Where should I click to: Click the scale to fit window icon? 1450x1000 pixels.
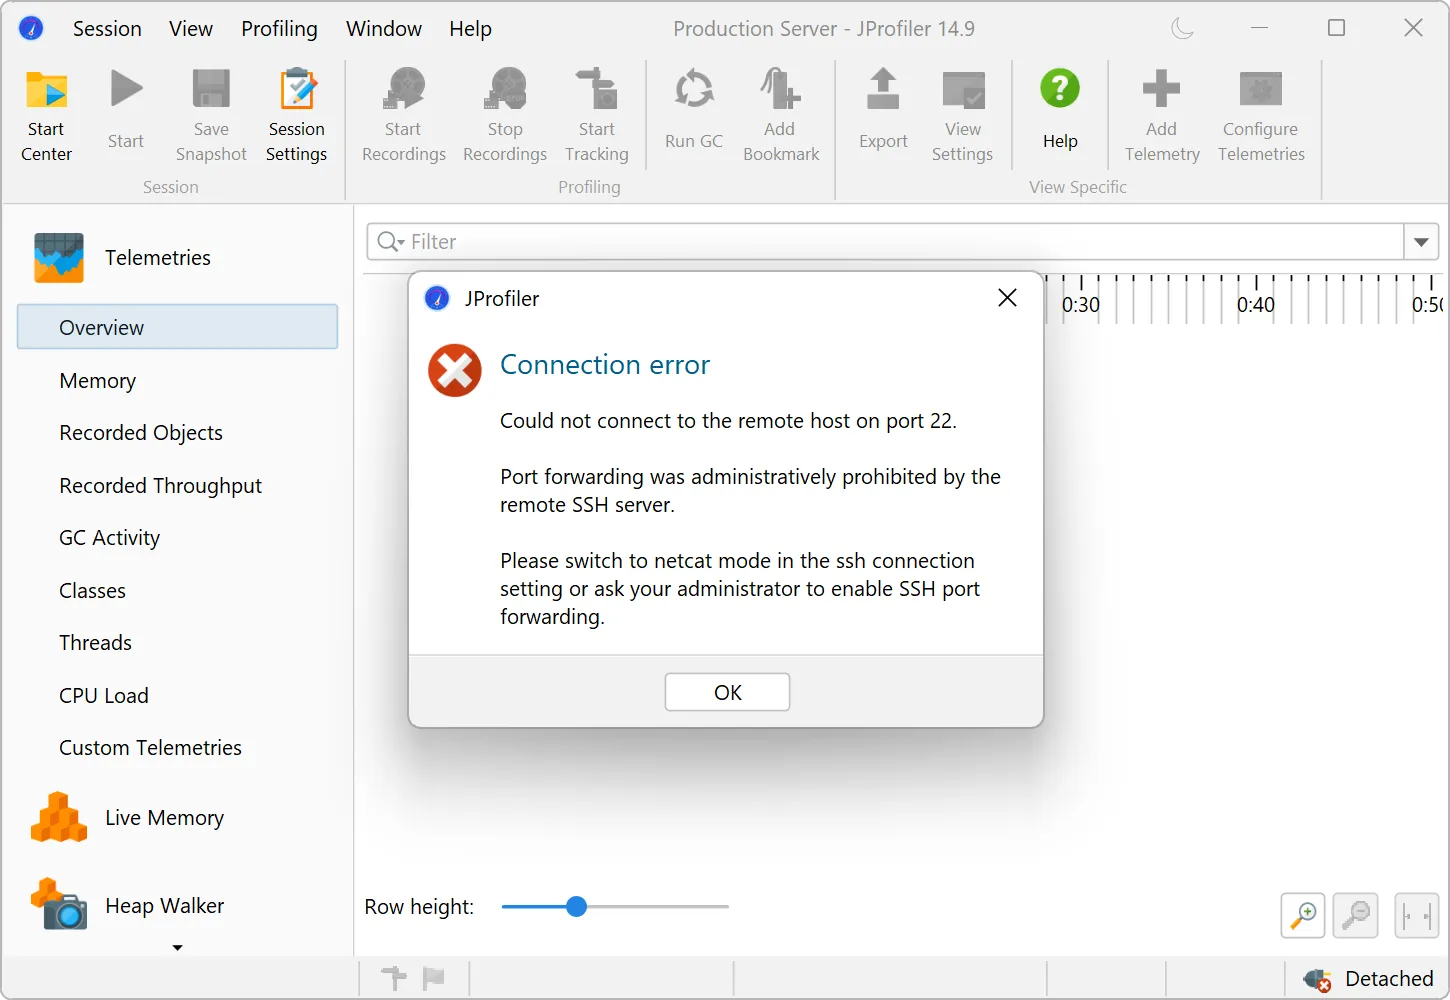(1417, 915)
